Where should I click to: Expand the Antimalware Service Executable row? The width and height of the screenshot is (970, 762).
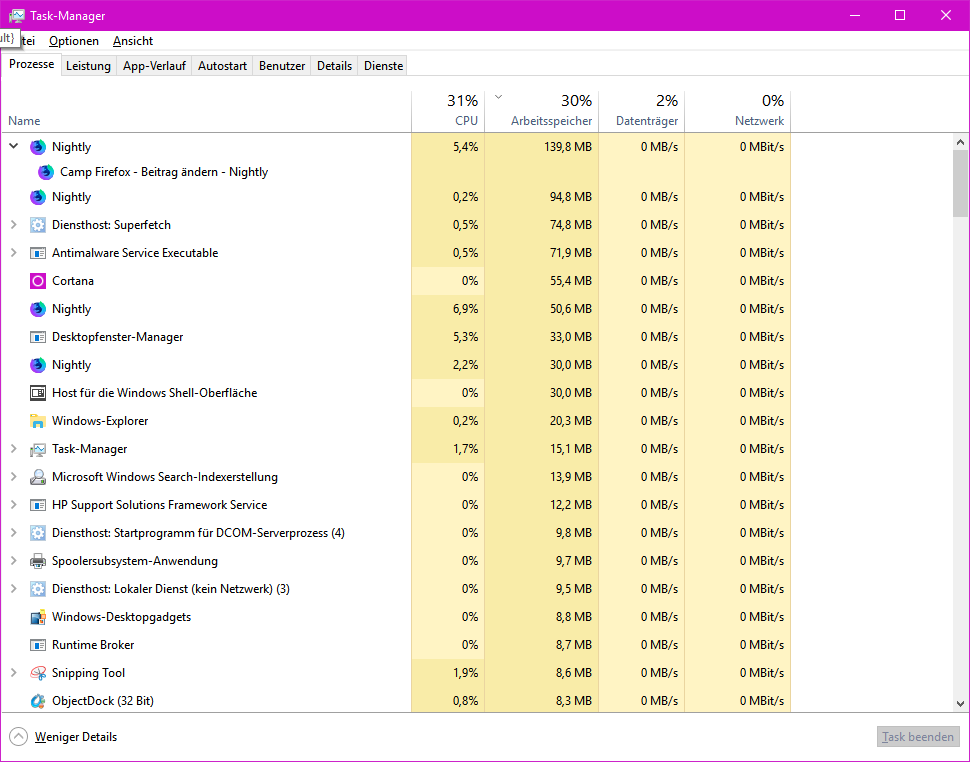coord(14,253)
